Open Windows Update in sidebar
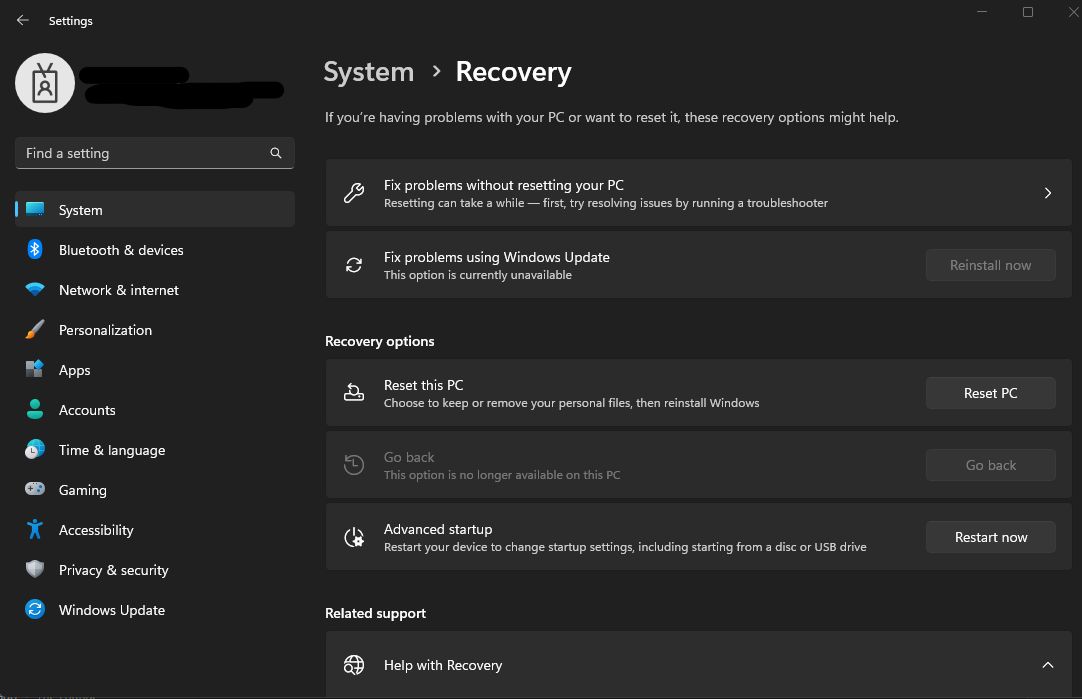Screen dimensions: 1082x699 point(155,610)
